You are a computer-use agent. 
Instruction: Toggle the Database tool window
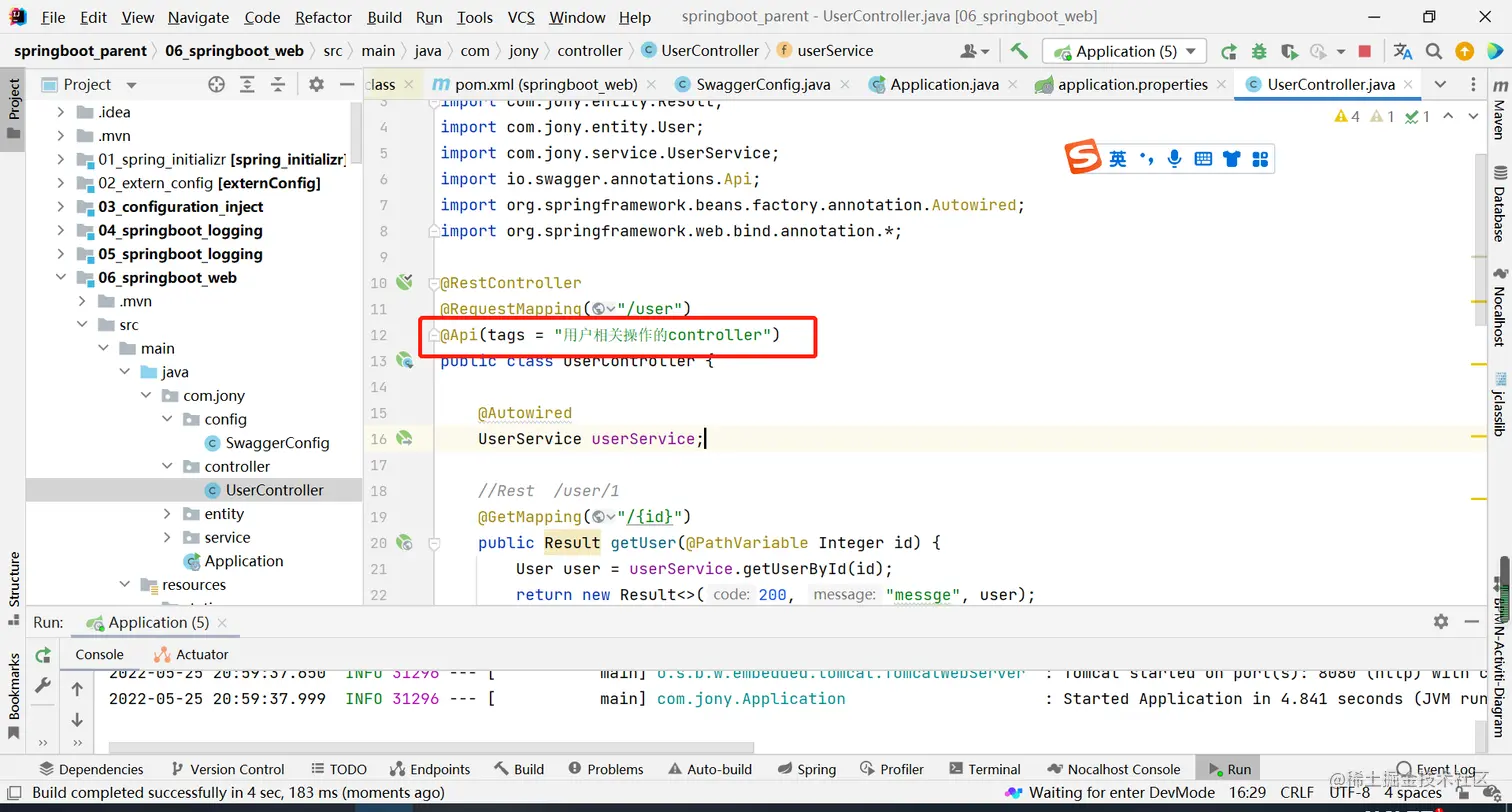coord(1499,203)
